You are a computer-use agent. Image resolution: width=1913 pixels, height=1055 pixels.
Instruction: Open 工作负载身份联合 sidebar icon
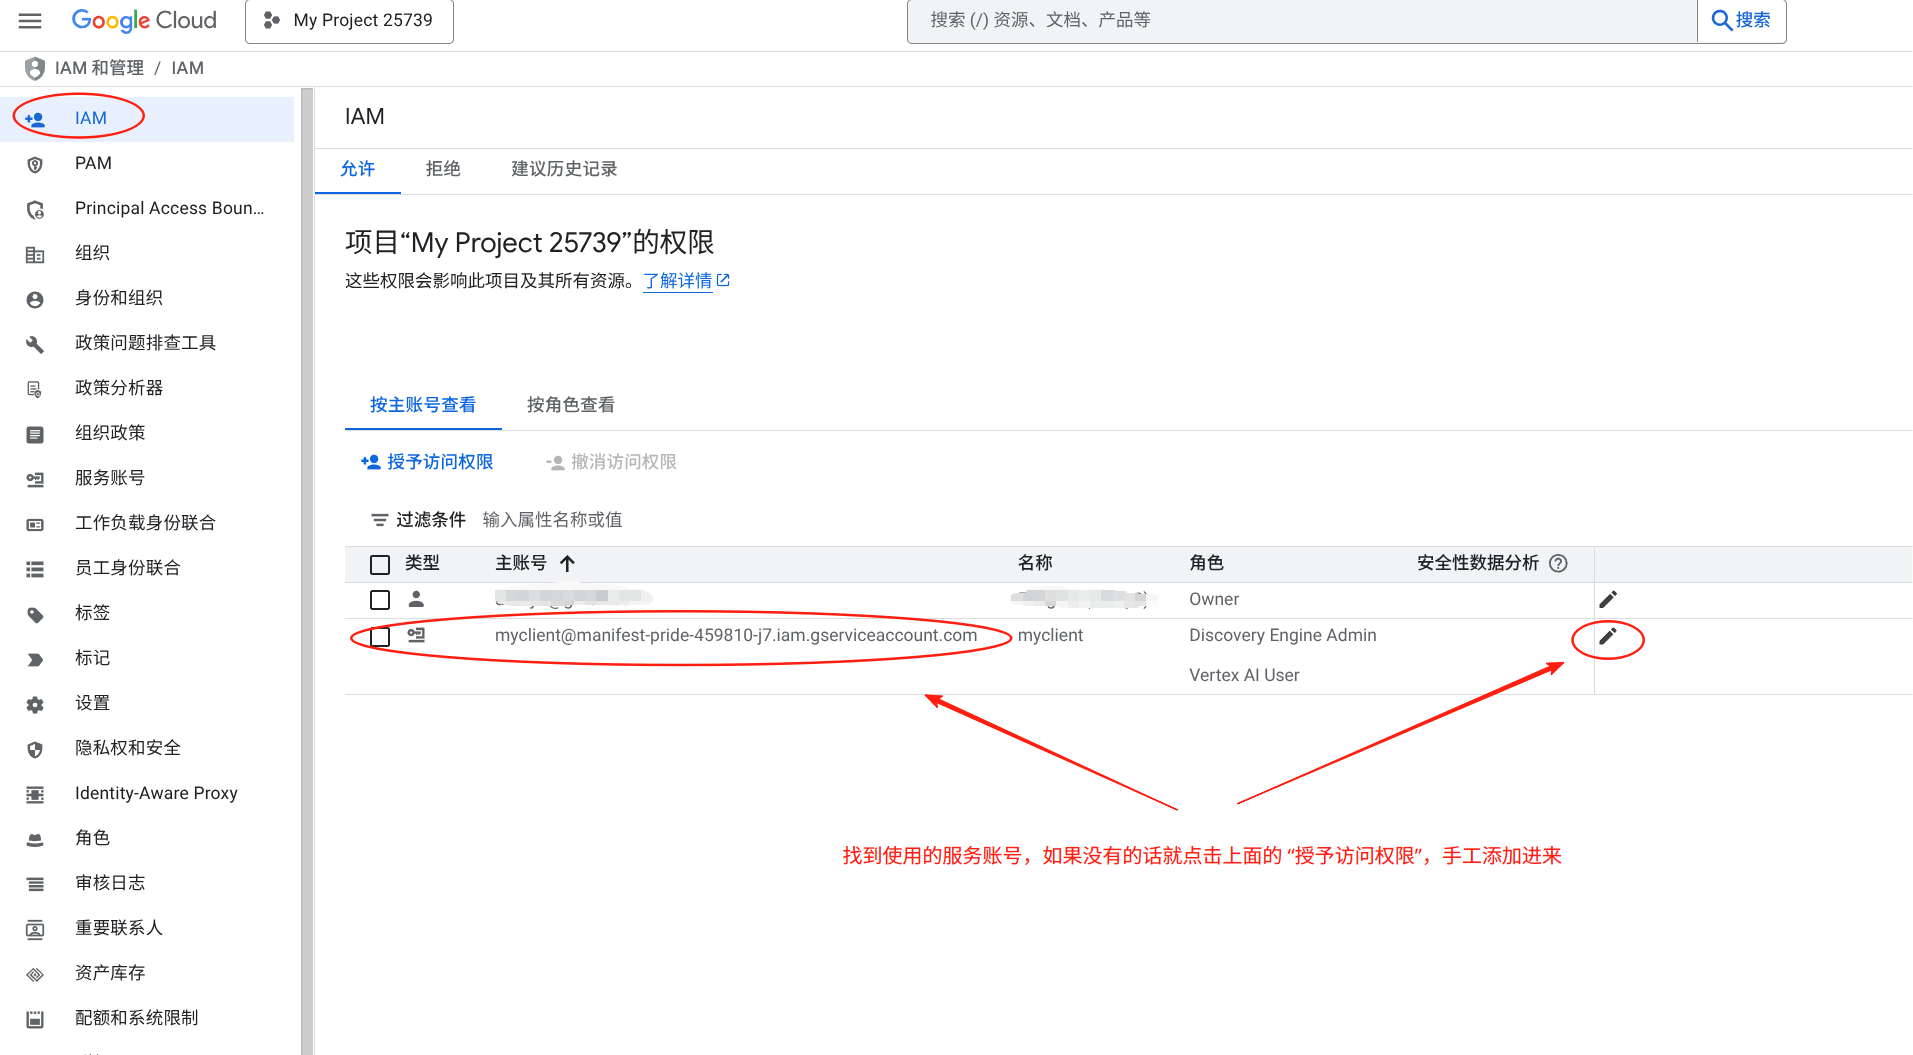coord(35,524)
